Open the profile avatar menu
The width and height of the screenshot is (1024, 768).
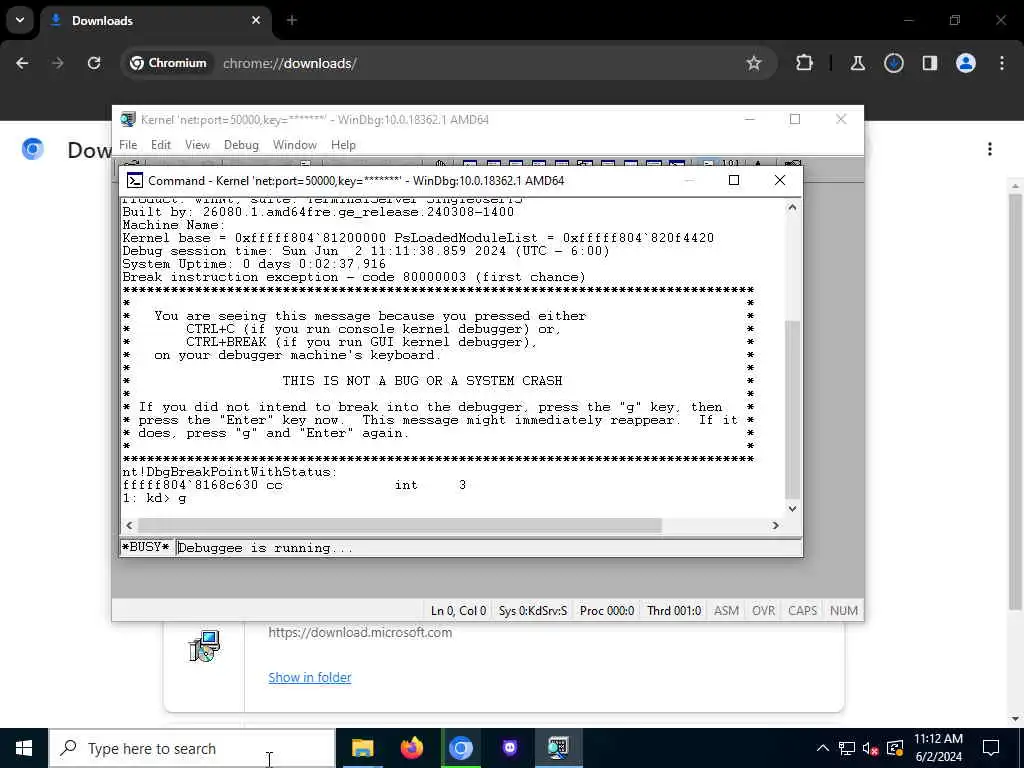coord(966,63)
